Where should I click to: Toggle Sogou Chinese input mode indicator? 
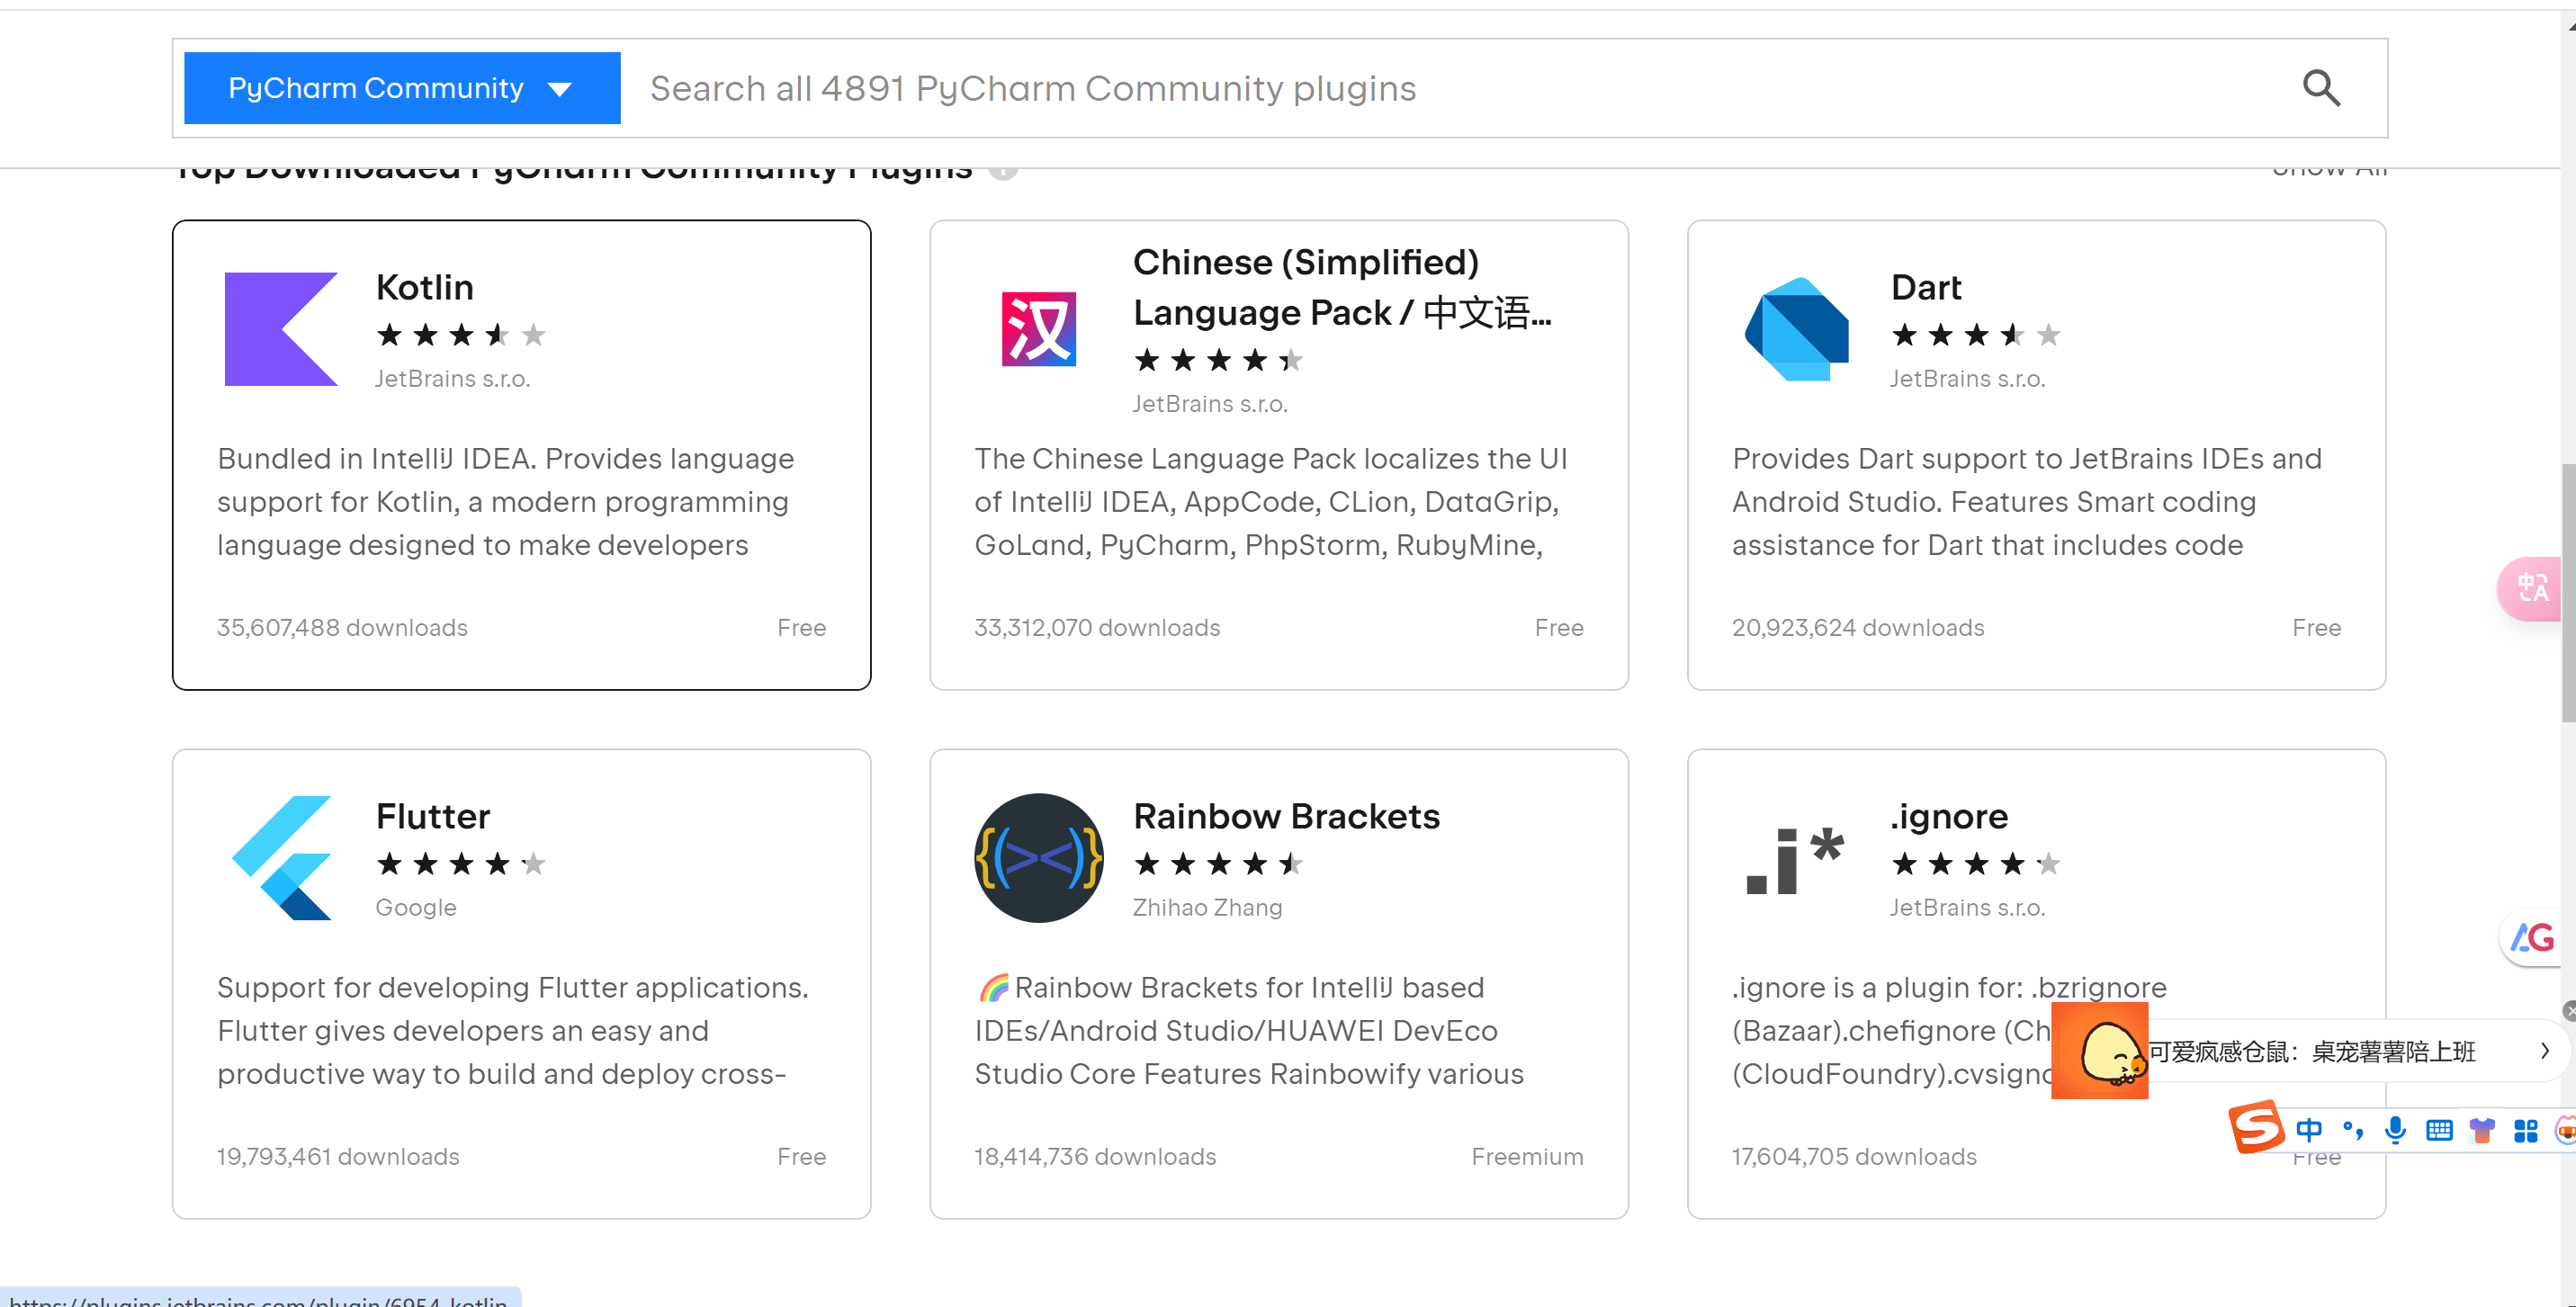point(2309,1130)
